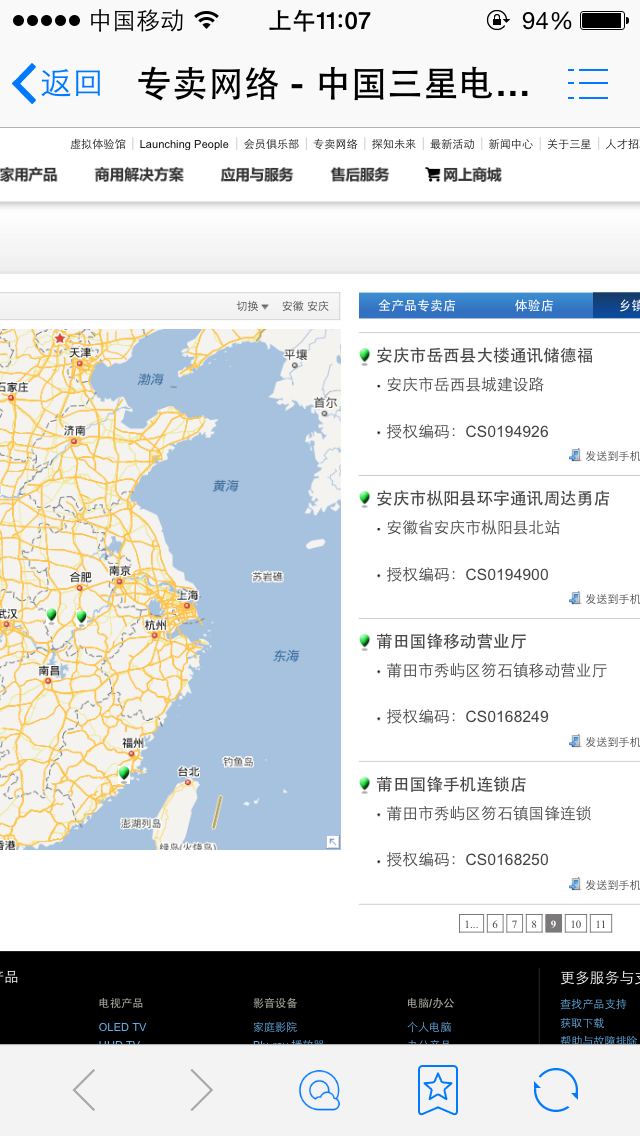Open 商用解决方案 menu
Screen dimensions: 640x1136
click(139, 175)
